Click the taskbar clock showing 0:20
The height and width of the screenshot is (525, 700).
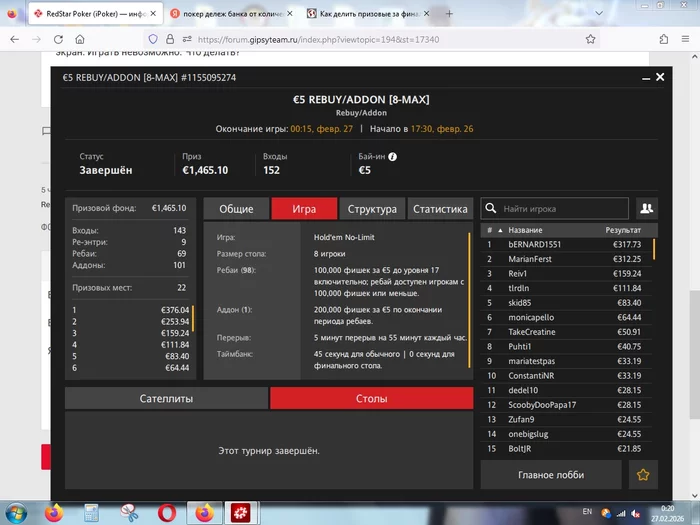(x=667, y=513)
